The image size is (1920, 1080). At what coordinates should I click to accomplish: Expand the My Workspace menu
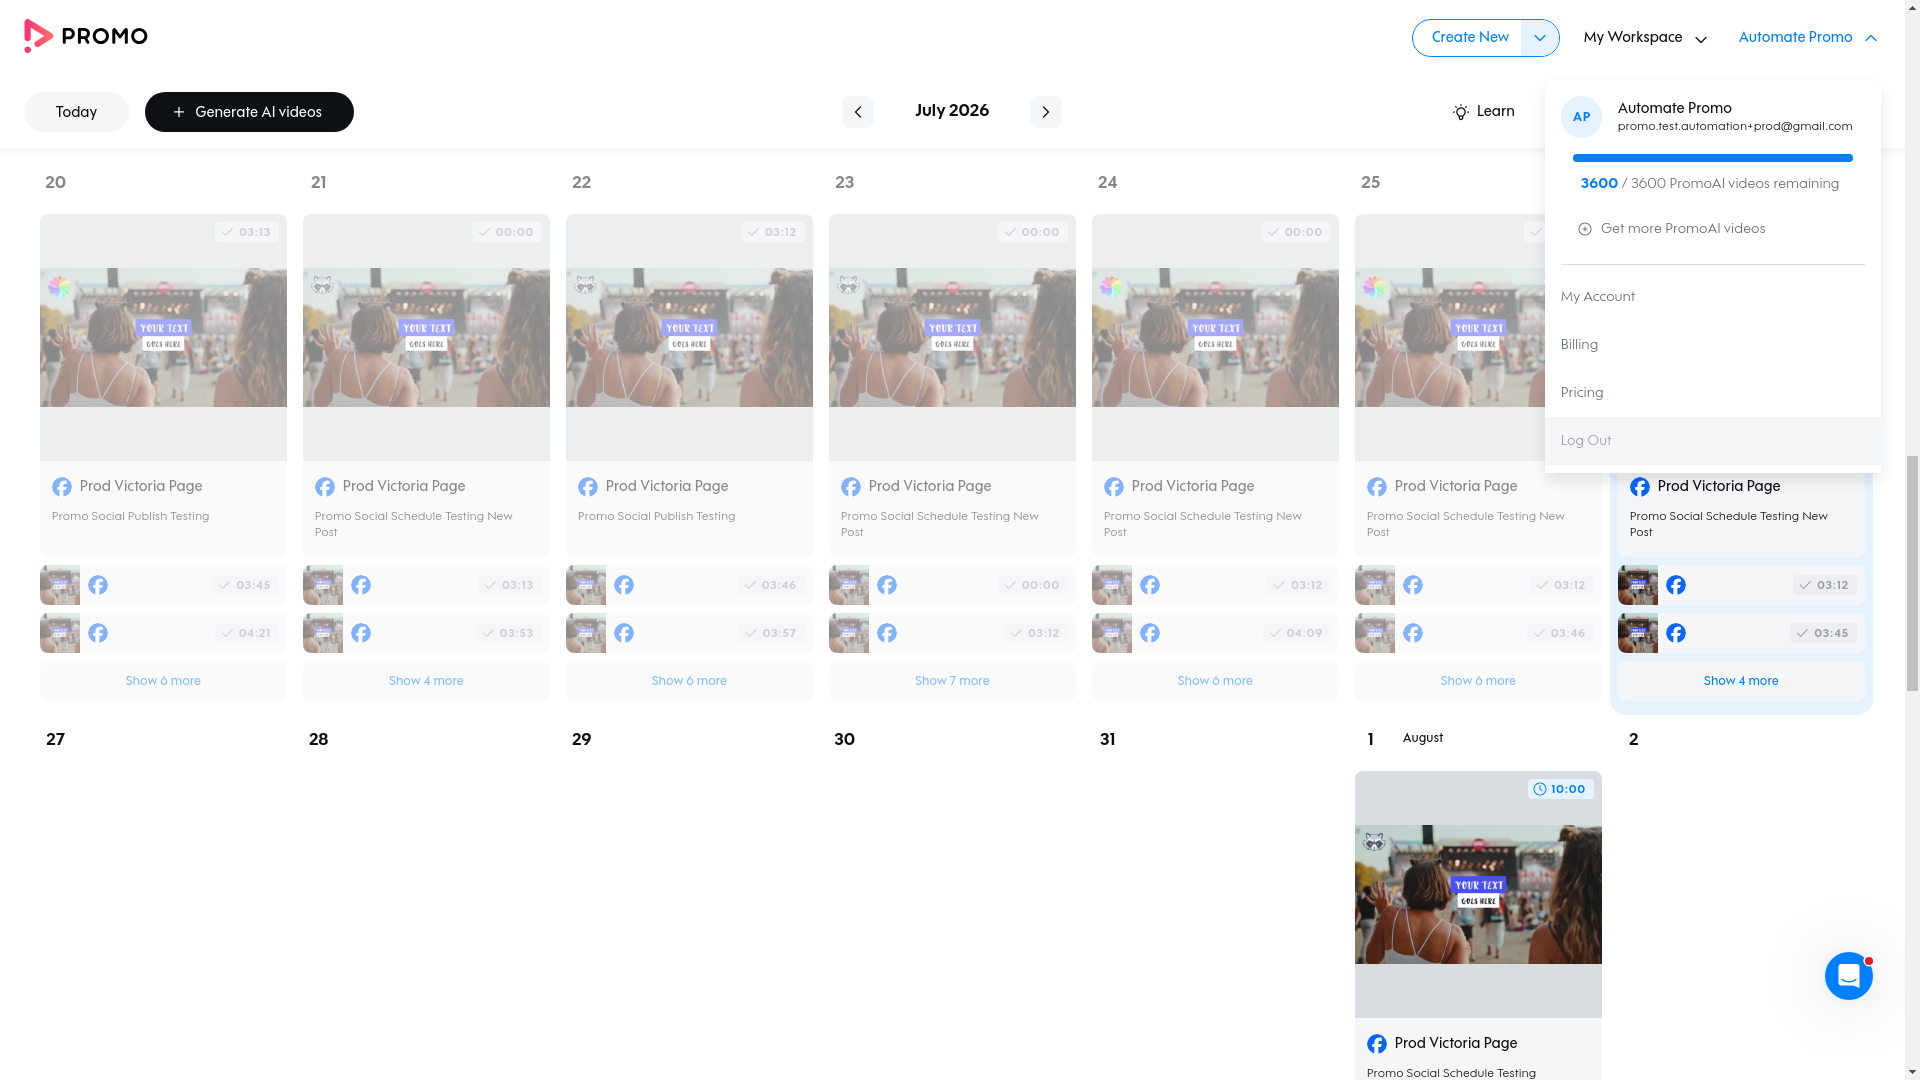(x=1645, y=38)
